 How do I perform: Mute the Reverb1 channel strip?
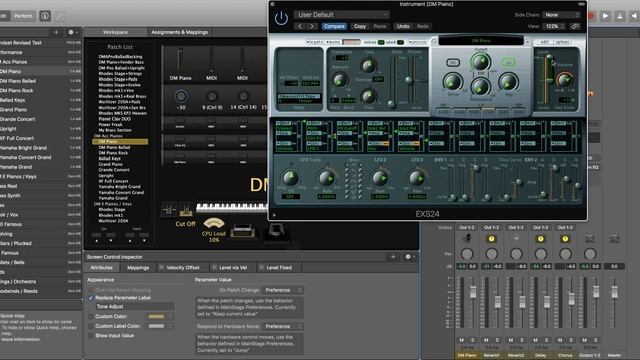(x=486, y=340)
